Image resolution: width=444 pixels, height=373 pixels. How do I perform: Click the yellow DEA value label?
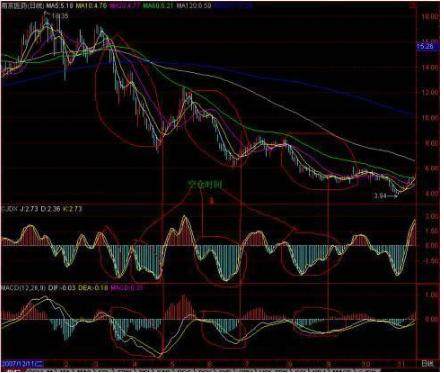(92, 288)
